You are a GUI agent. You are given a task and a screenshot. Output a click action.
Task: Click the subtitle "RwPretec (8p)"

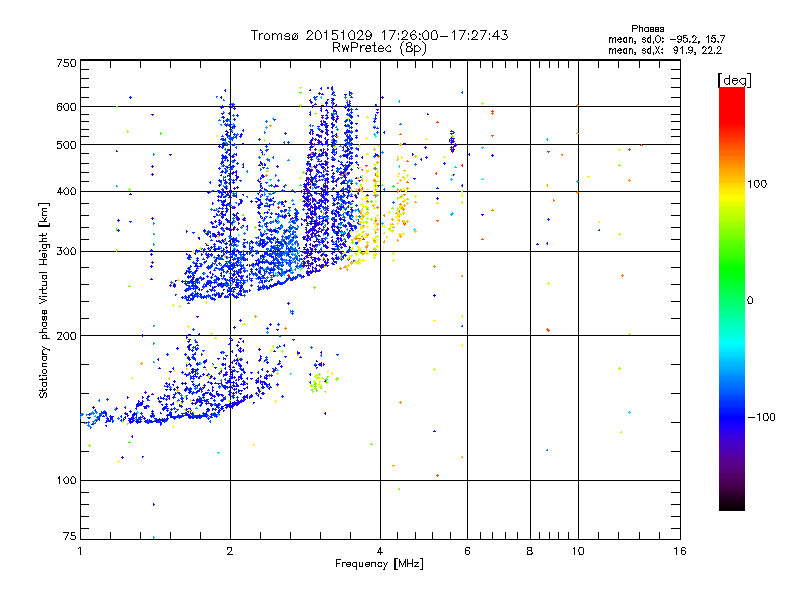pos(379,48)
